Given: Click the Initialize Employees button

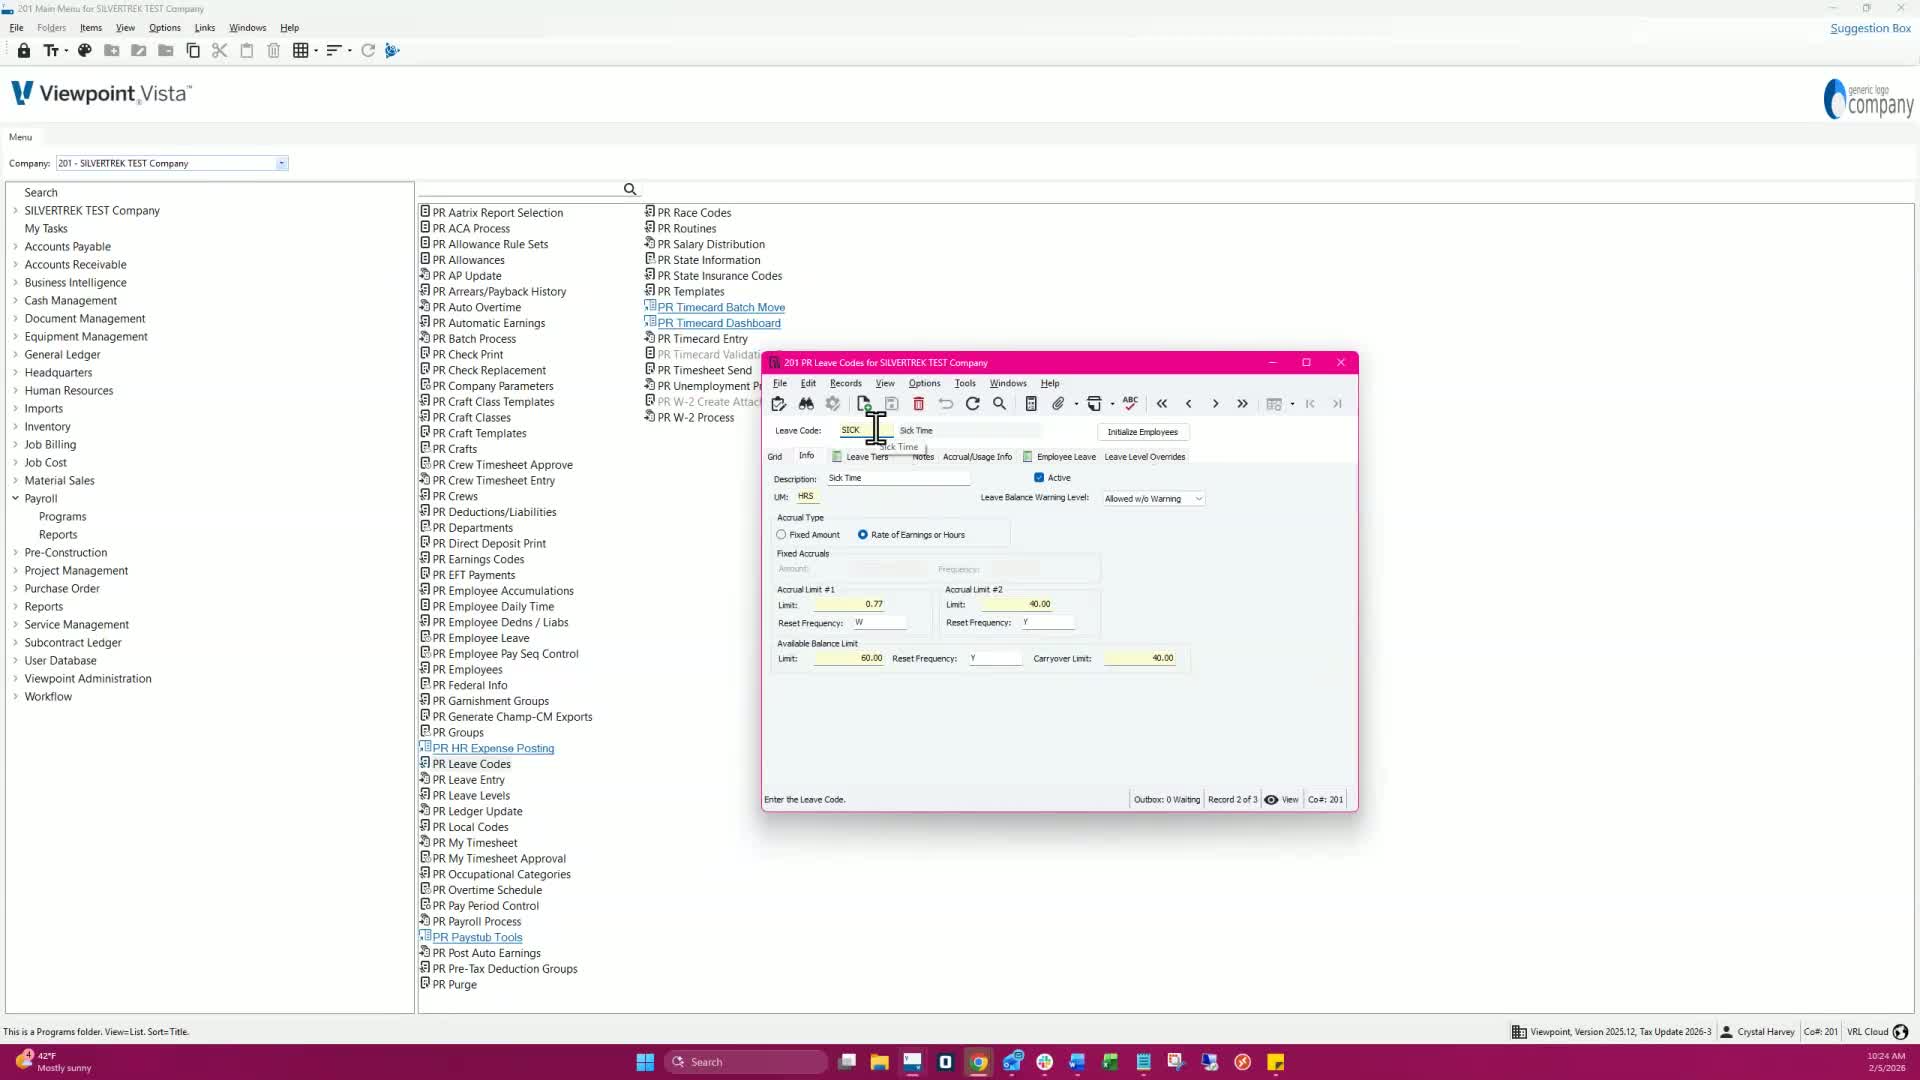Looking at the screenshot, I should click(x=1142, y=432).
